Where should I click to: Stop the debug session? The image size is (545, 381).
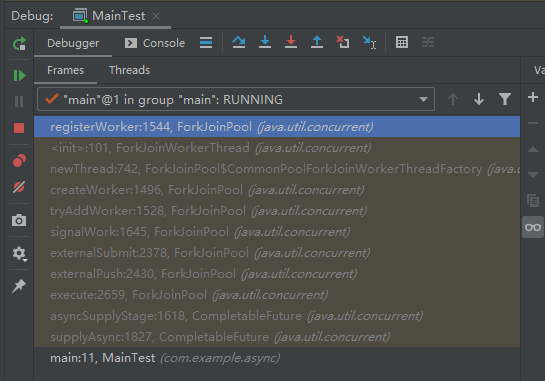19,128
